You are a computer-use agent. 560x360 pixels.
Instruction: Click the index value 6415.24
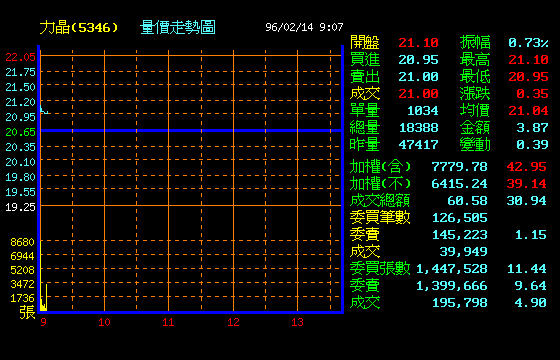[x=460, y=184]
